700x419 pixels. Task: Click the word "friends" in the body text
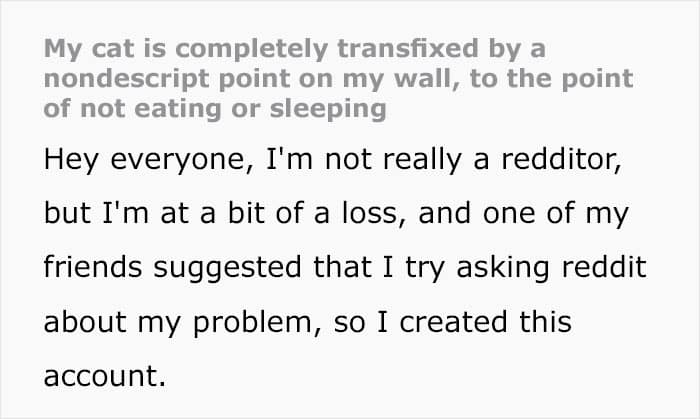[x=93, y=266]
